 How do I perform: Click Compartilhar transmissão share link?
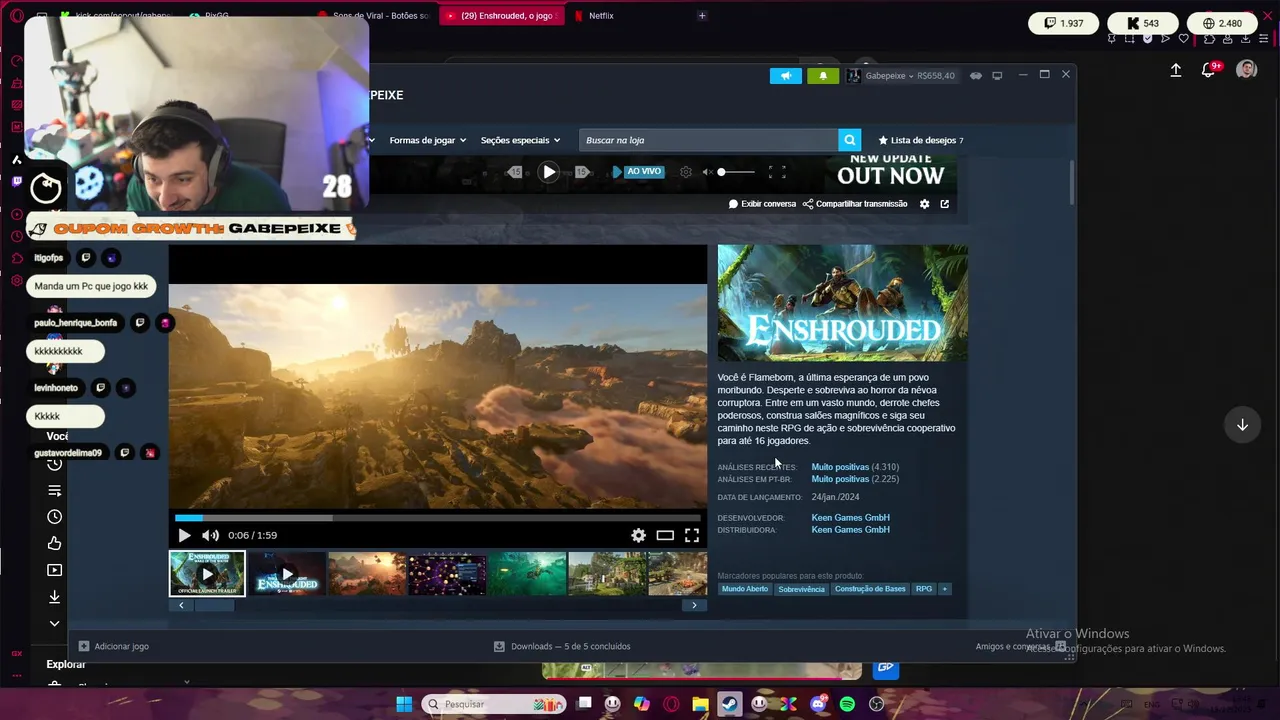[855, 204]
